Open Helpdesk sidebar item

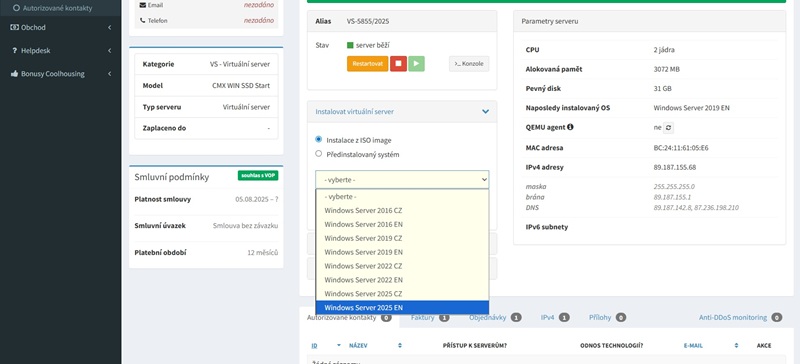pyautogui.click(x=60, y=51)
